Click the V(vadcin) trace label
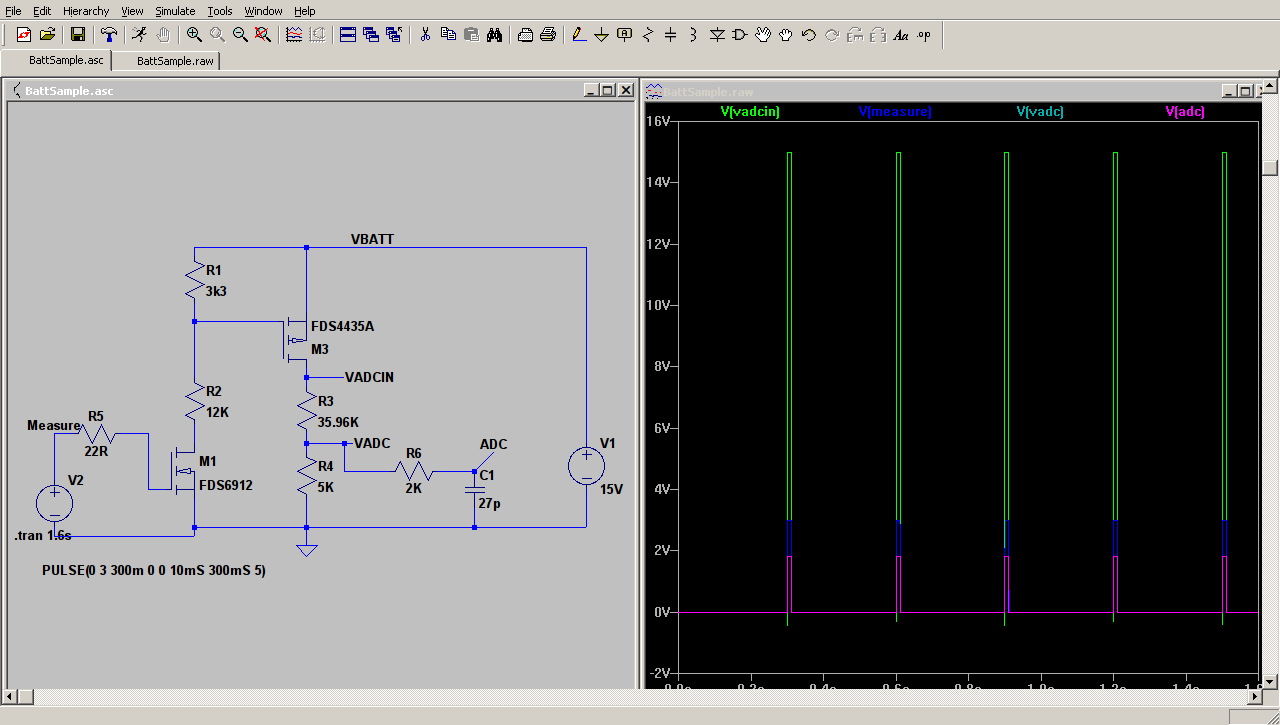Image resolution: width=1280 pixels, height=725 pixels. tap(750, 112)
